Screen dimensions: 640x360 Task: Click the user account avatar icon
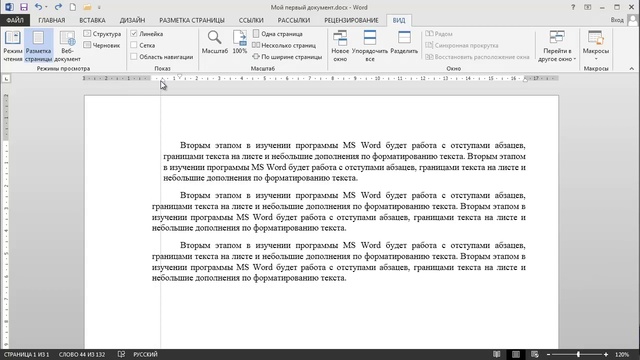pos(633,20)
